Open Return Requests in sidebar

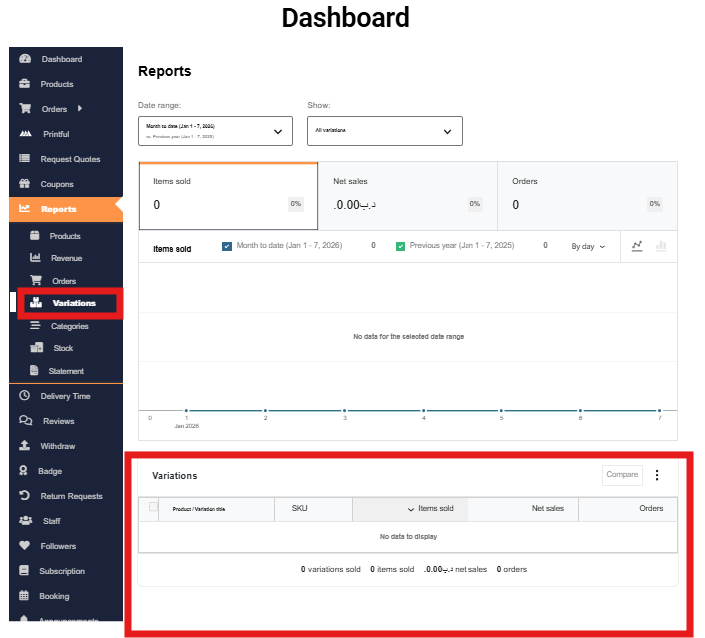point(71,496)
